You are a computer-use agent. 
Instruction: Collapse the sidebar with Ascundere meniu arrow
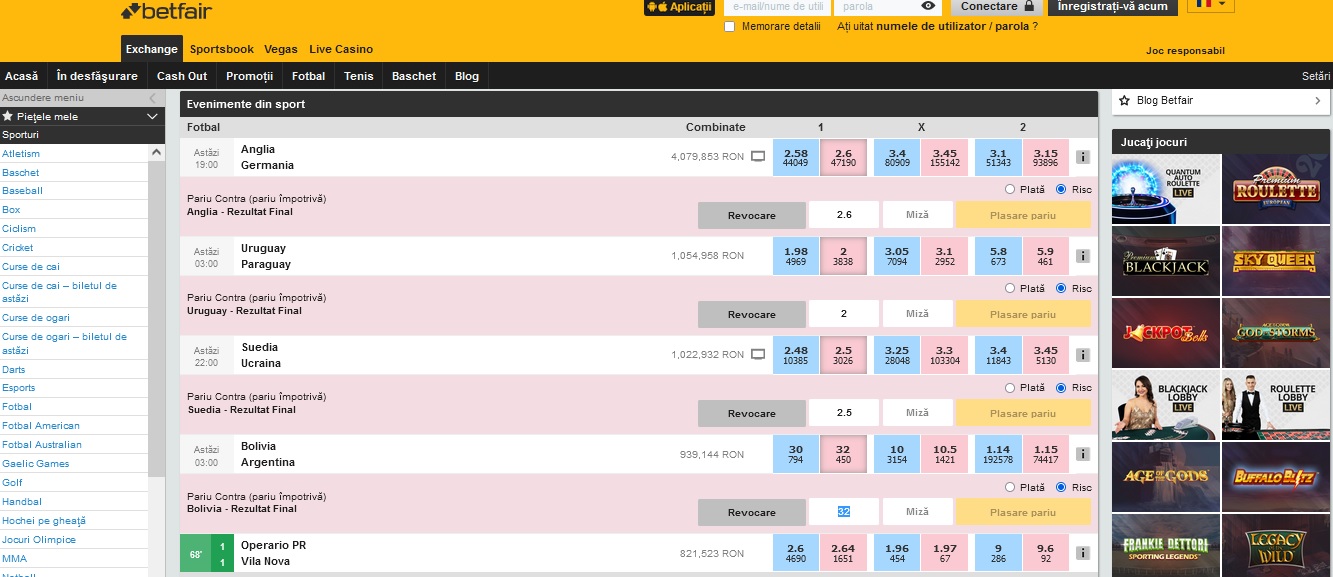tap(152, 98)
